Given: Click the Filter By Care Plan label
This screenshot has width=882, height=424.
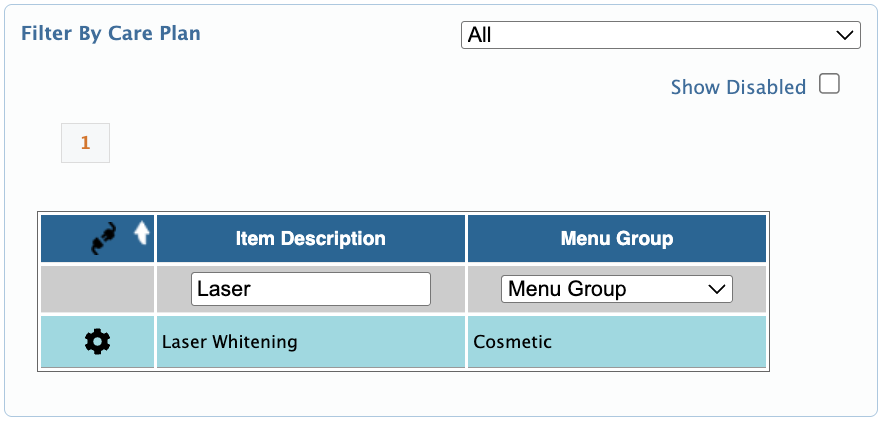Looking at the screenshot, I should [x=111, y=33].
